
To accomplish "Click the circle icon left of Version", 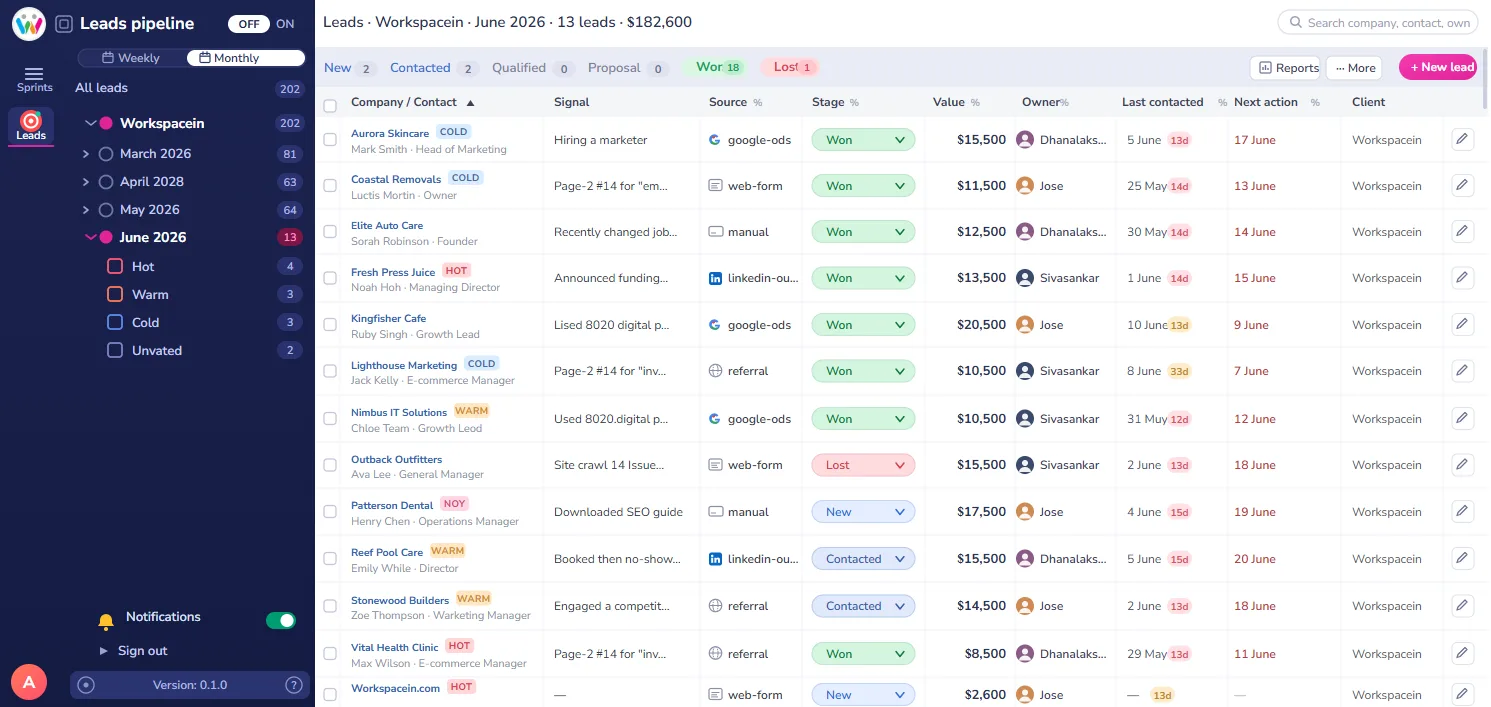I will pyautogui.click(x=86, y=685).
